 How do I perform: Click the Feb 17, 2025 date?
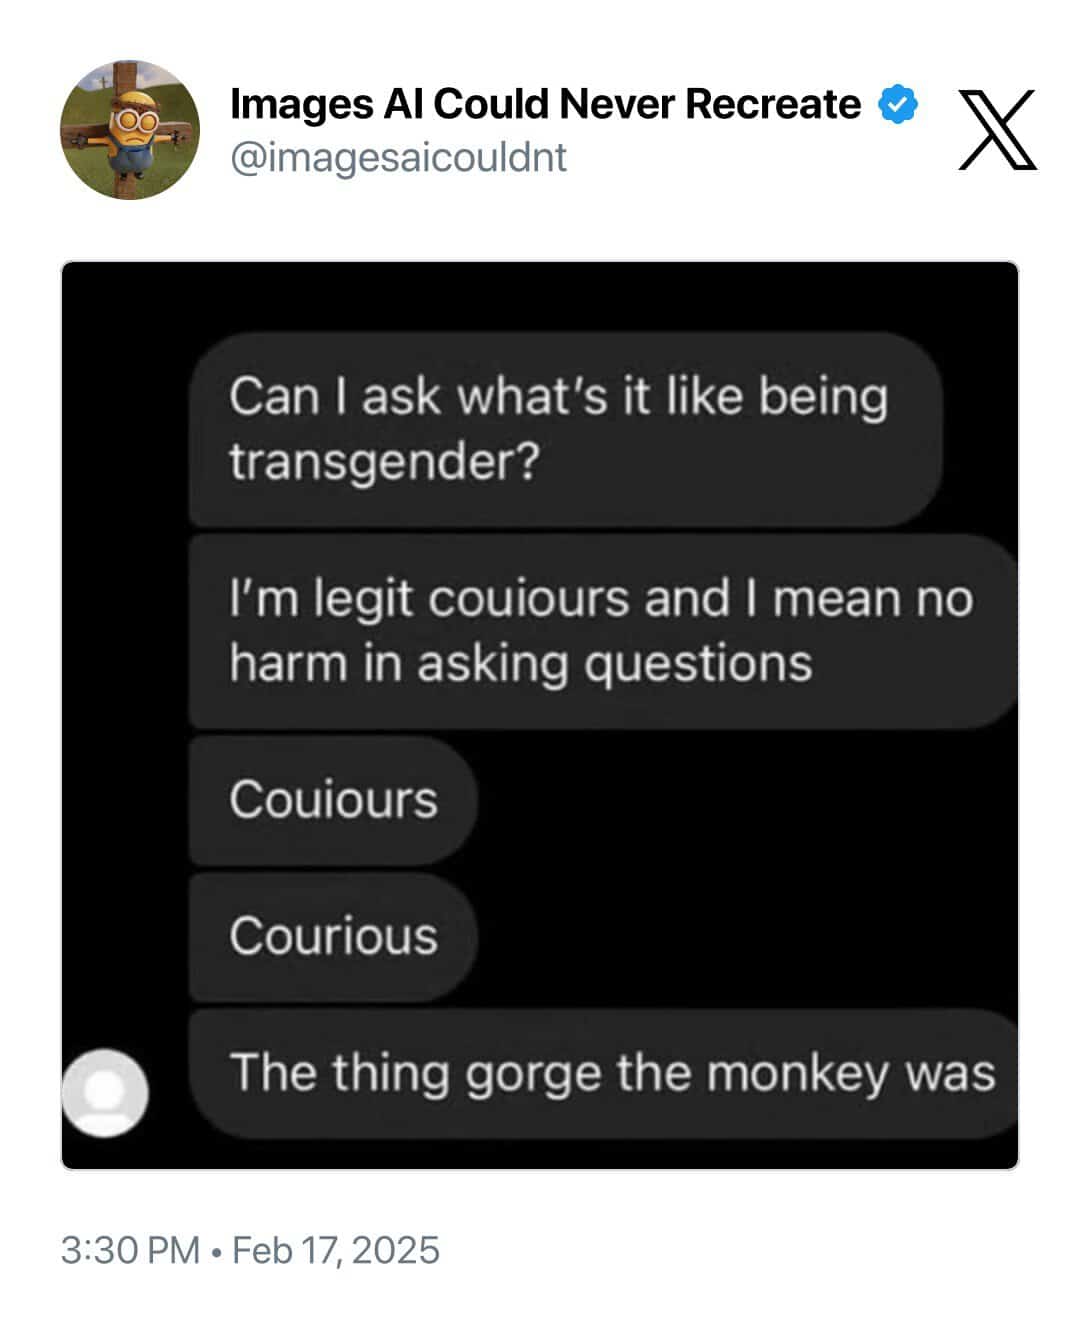pyautogui.click(x=336, y=1250)
